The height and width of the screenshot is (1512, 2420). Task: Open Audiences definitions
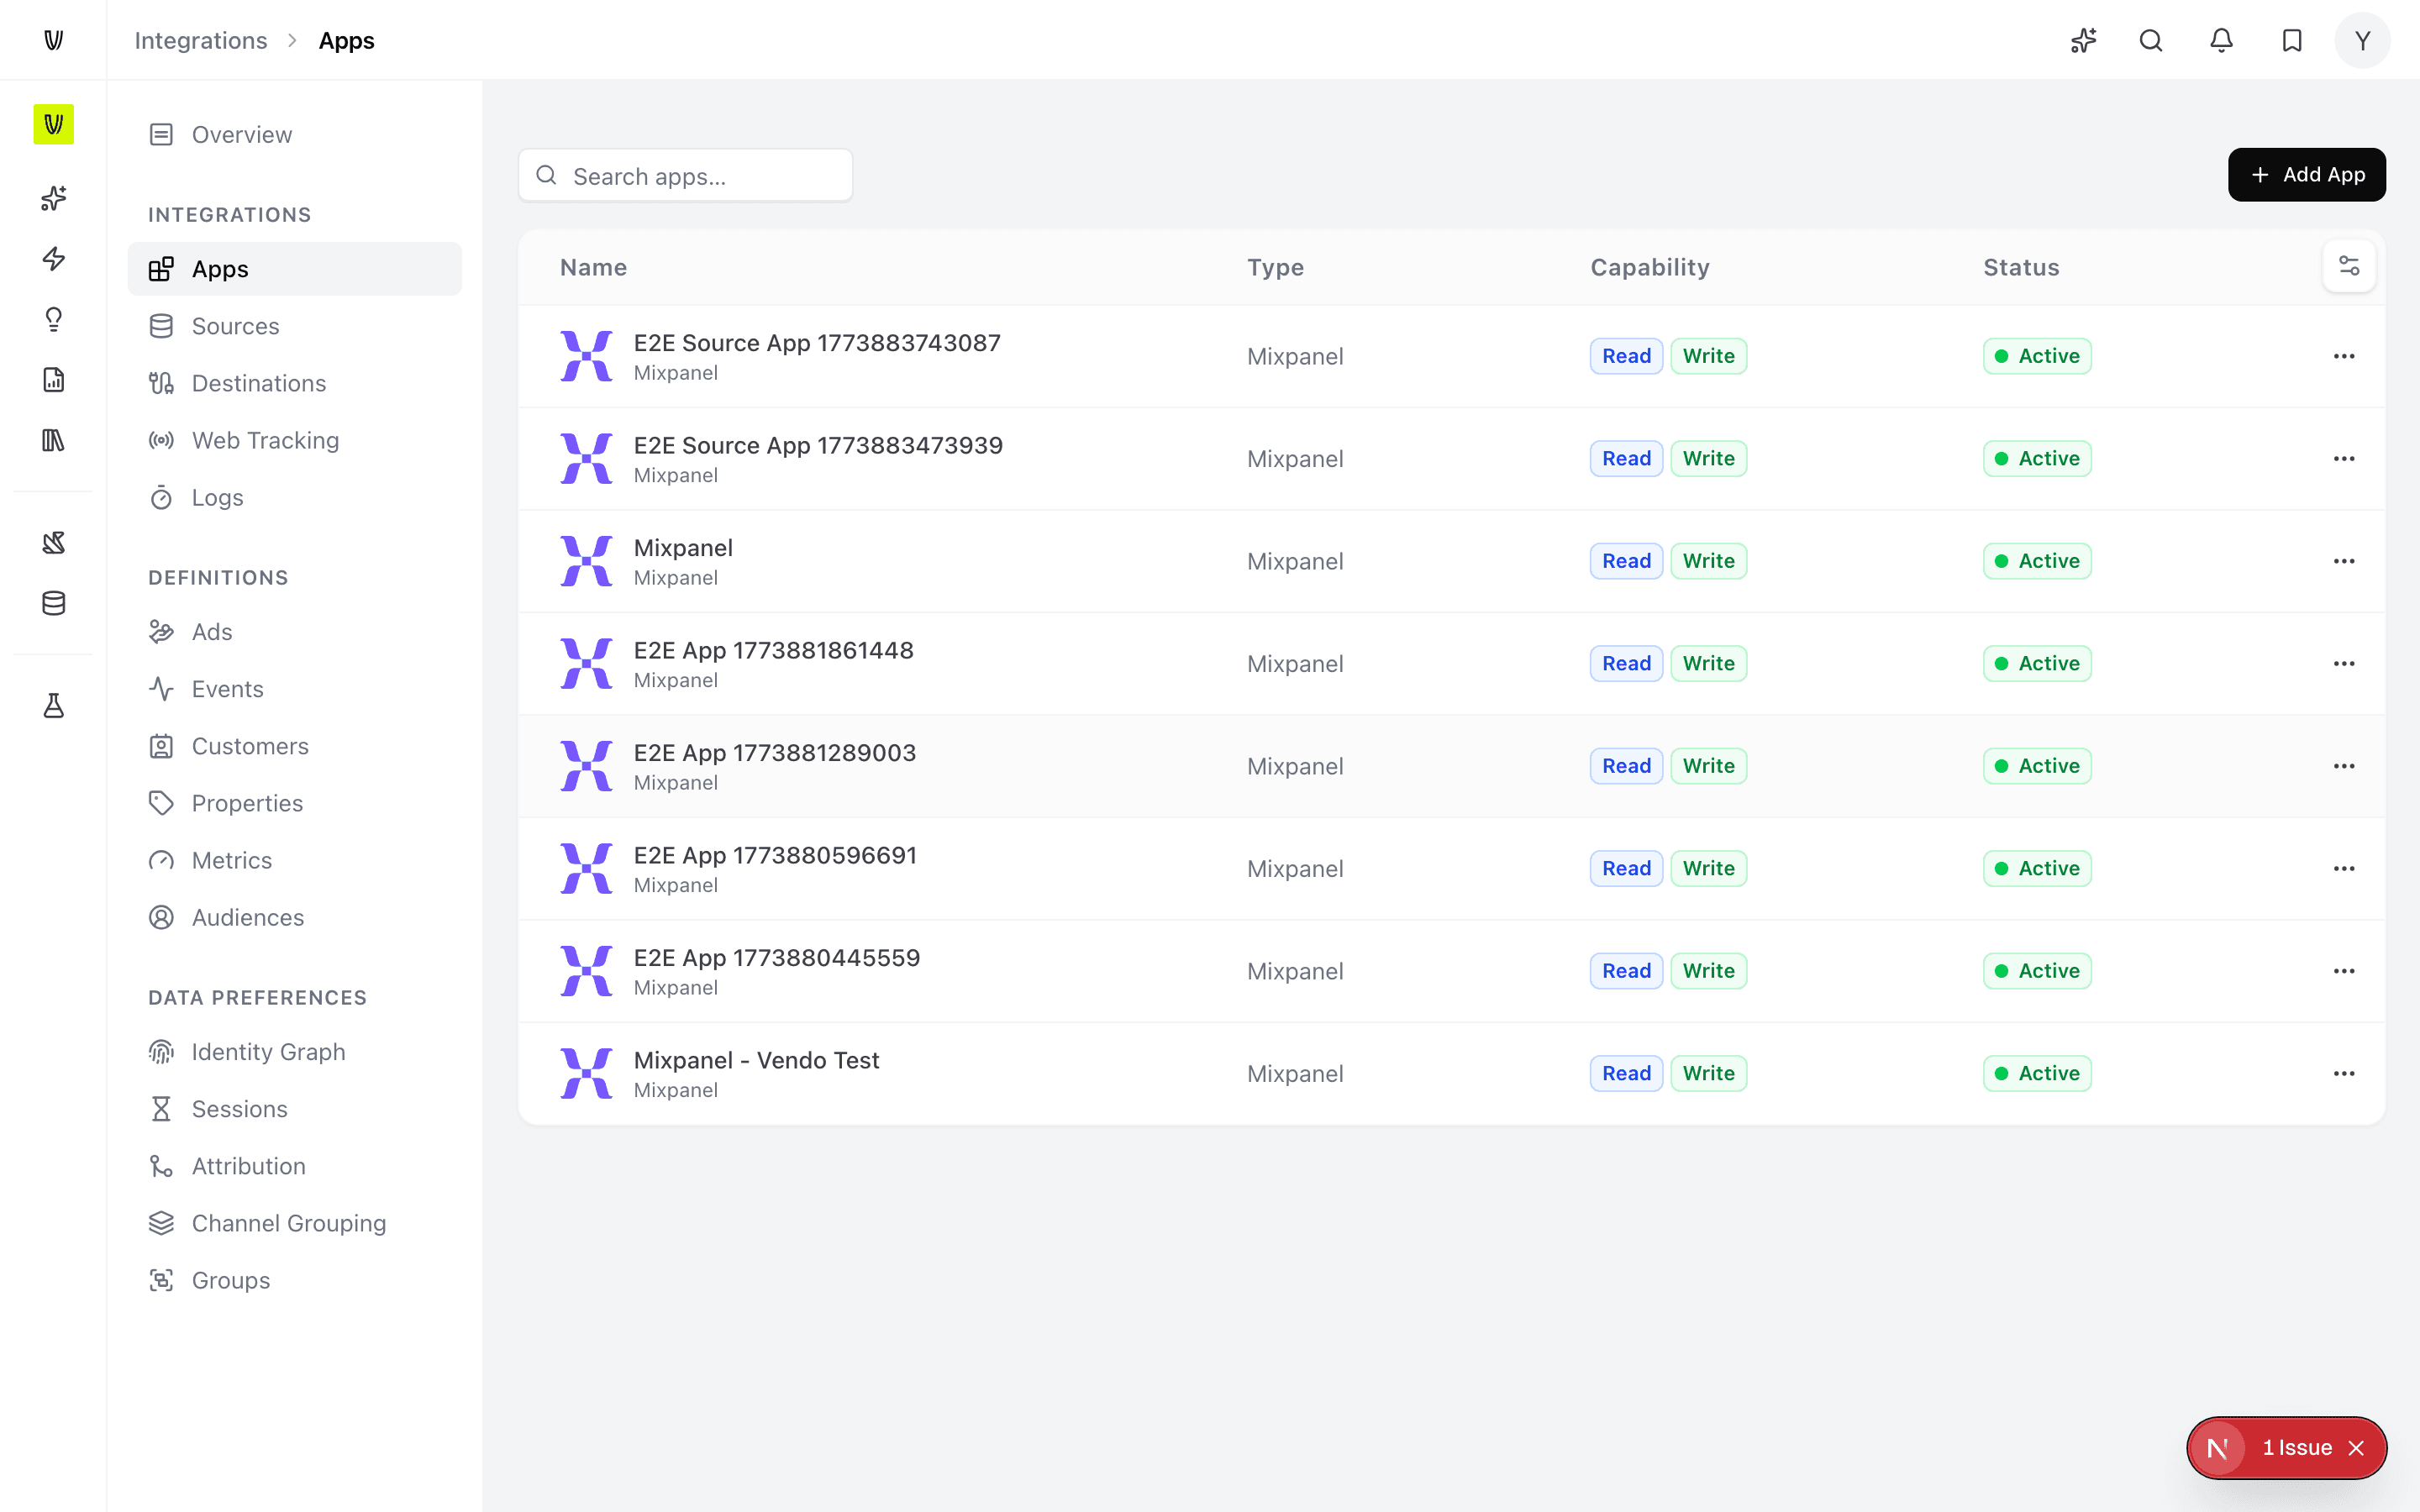pos(295,917)
